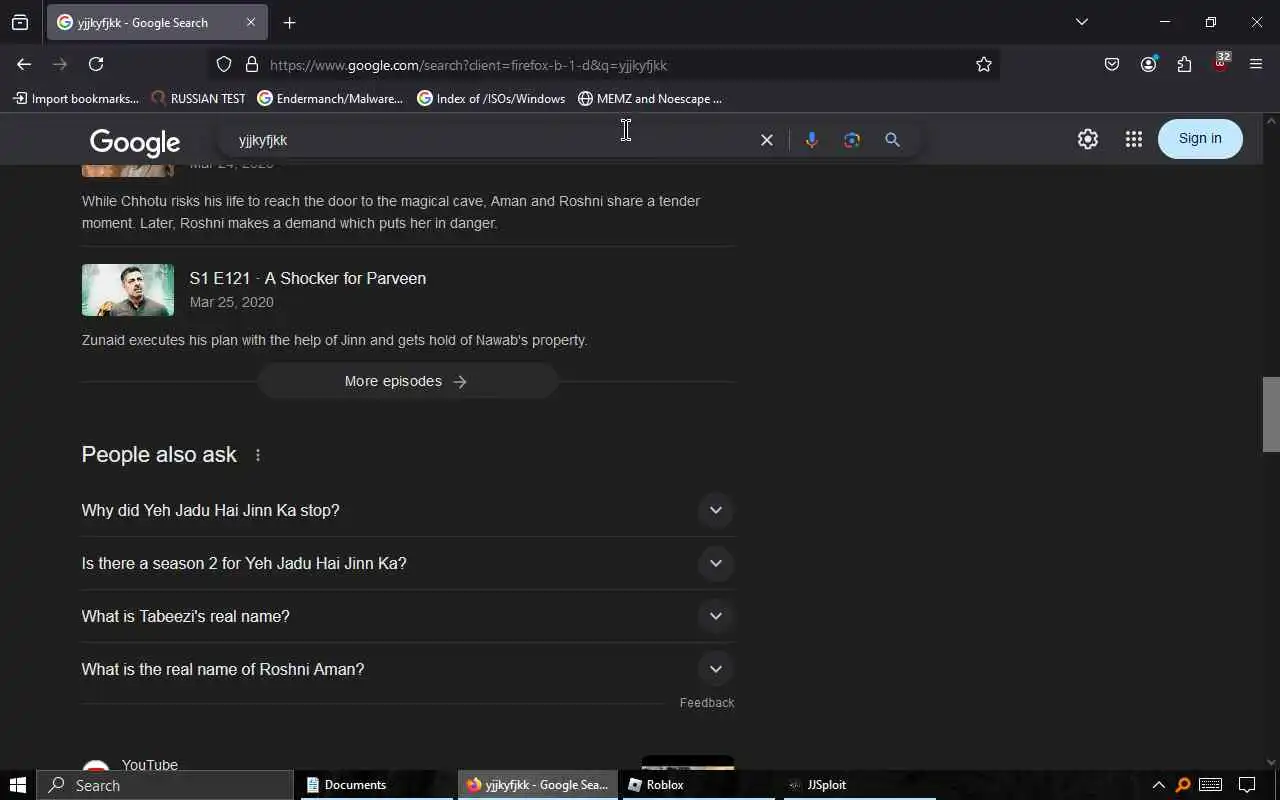1280x800 pixels.
Task: Open the Extensions puzzle icon
Action: 1184,64
